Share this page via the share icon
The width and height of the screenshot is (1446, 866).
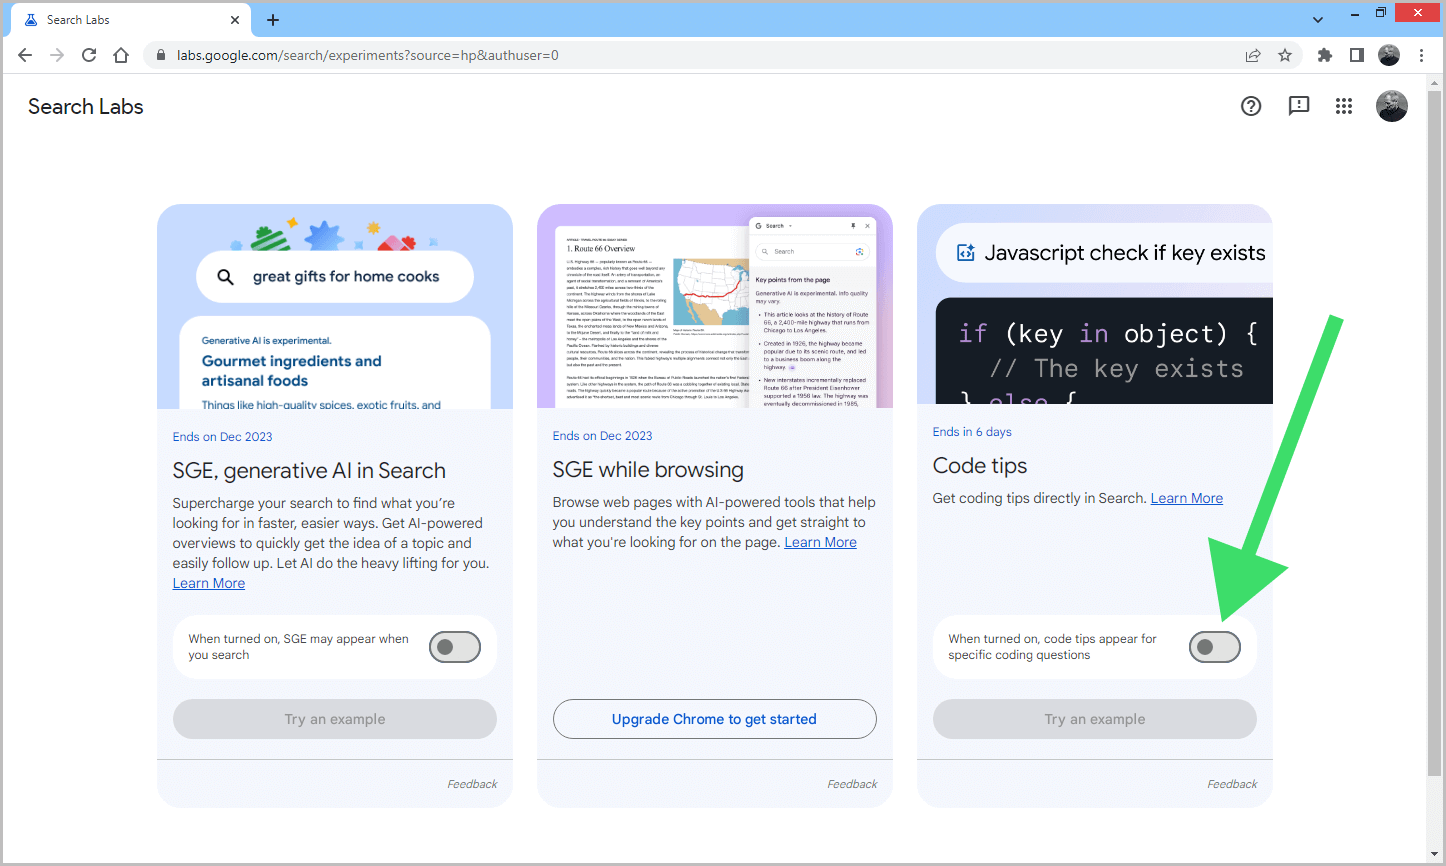1253,56
